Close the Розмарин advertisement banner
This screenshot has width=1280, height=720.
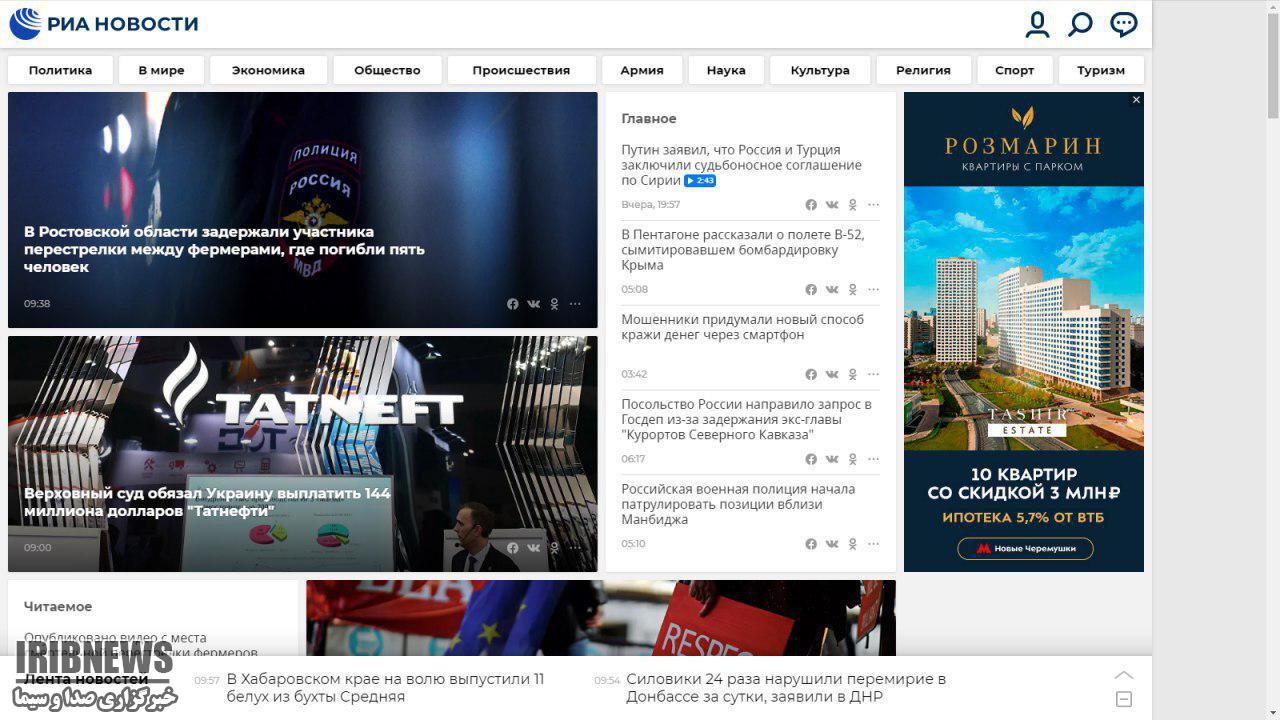coord(1136,100)
